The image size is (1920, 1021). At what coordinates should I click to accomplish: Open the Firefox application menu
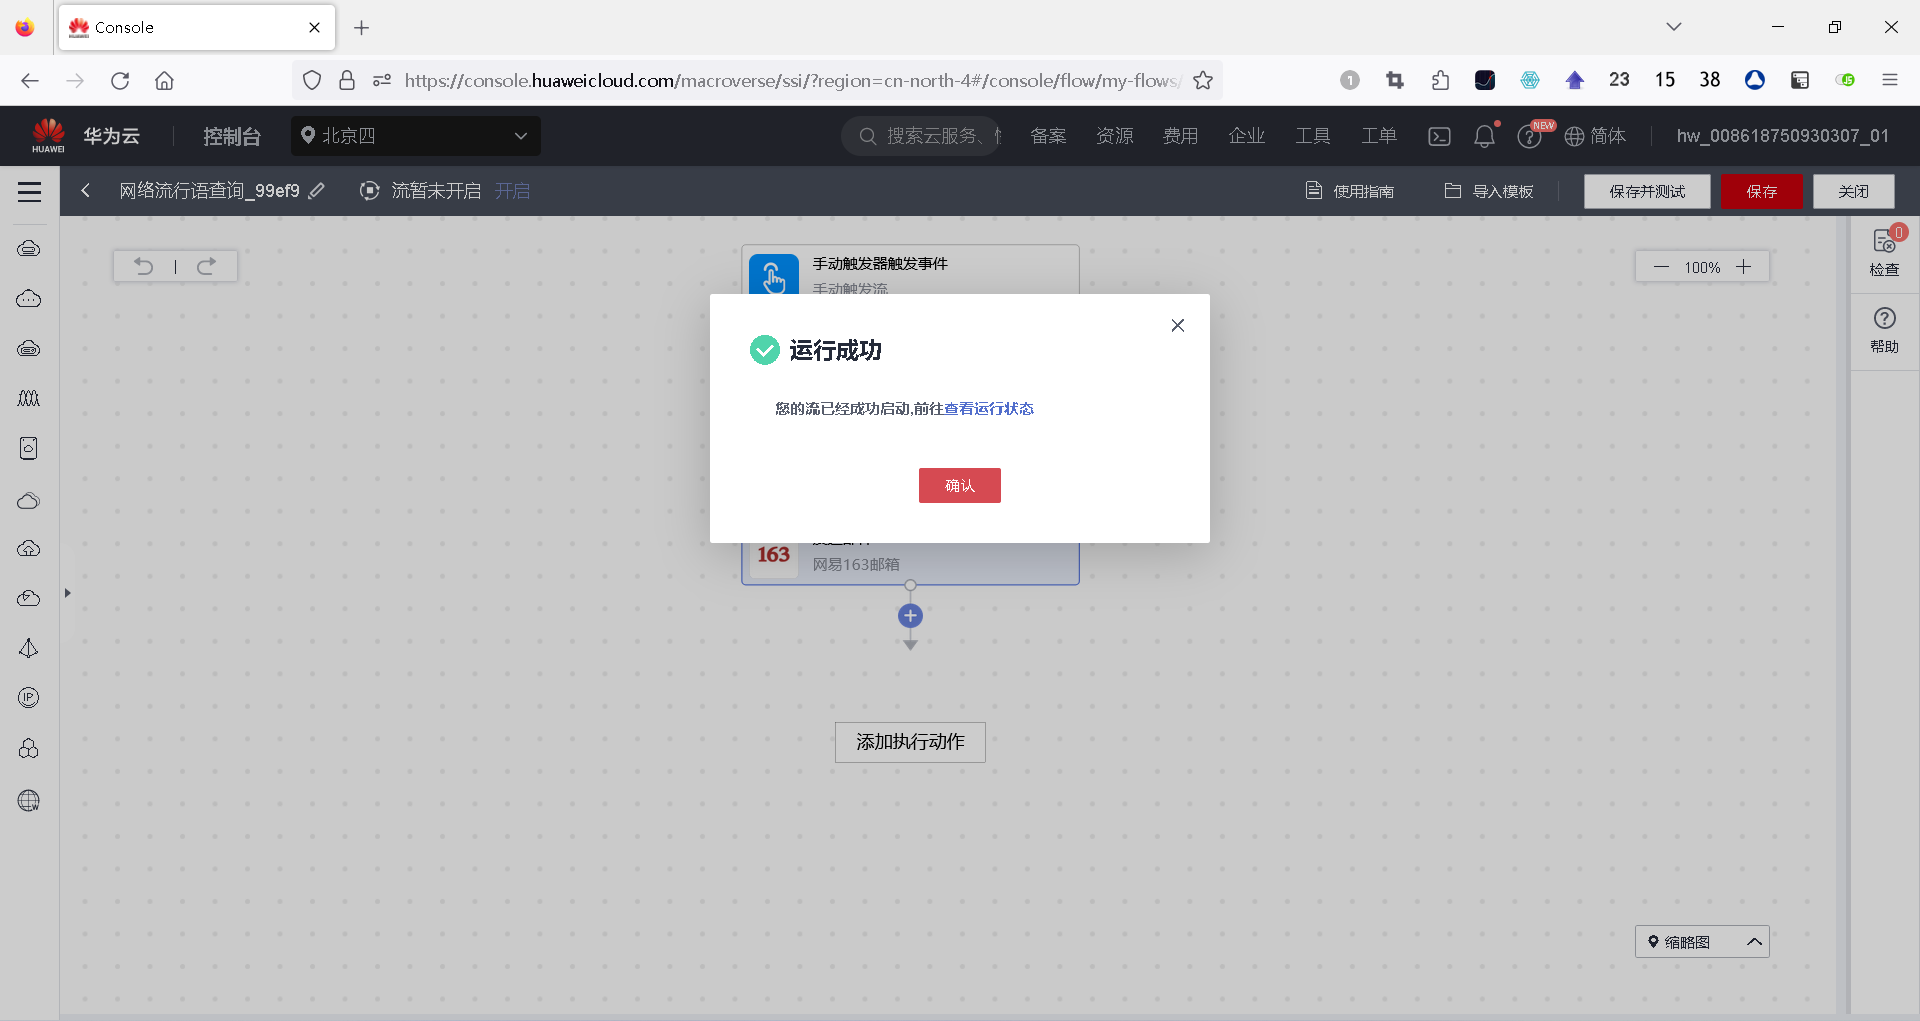(x=1890, y=81)
